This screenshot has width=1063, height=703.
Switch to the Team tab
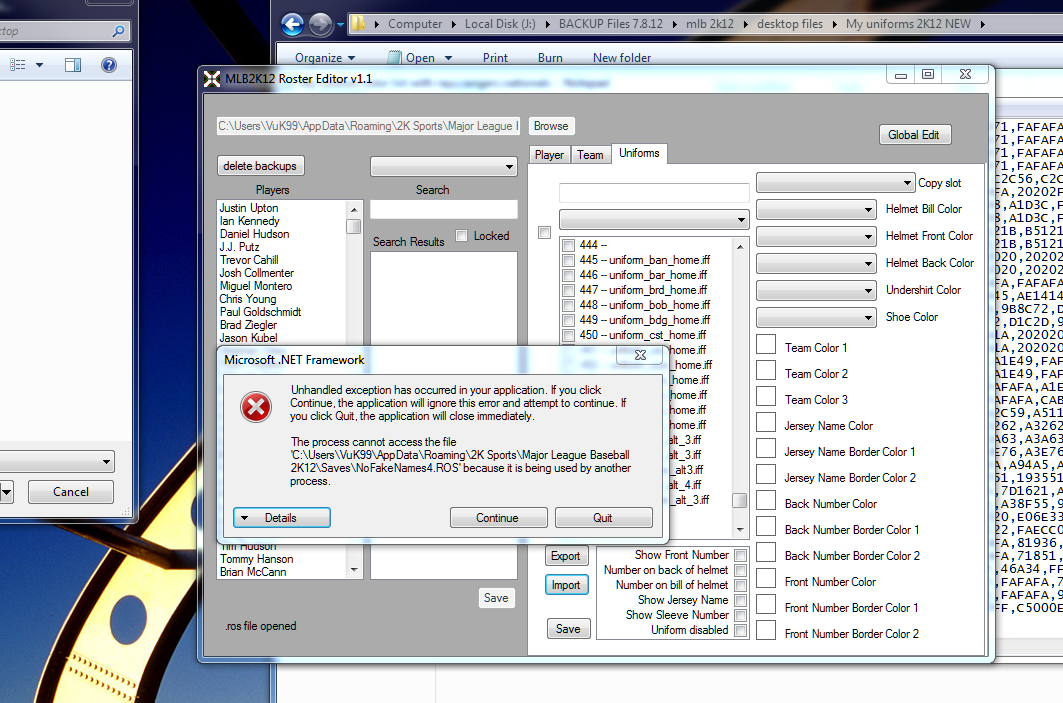pos(590,155)
